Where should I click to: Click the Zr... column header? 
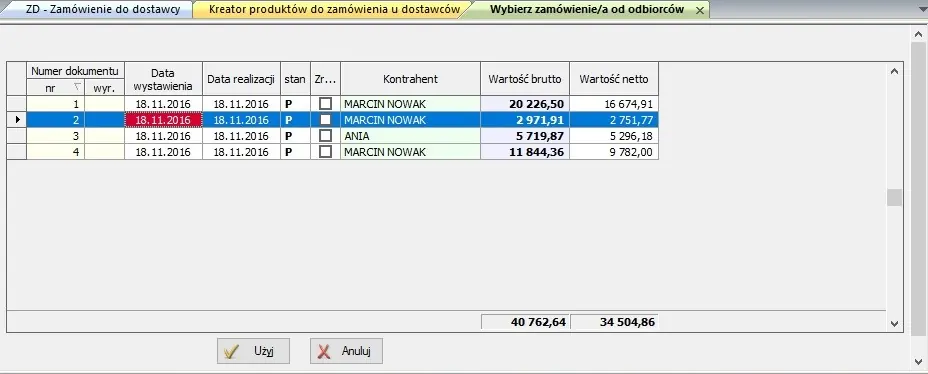pos(326,79)
